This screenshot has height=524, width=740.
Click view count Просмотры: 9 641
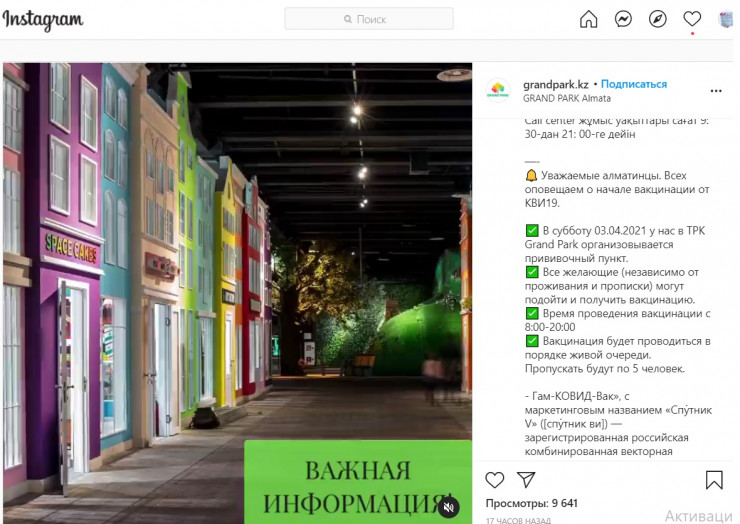click(532, 503)
